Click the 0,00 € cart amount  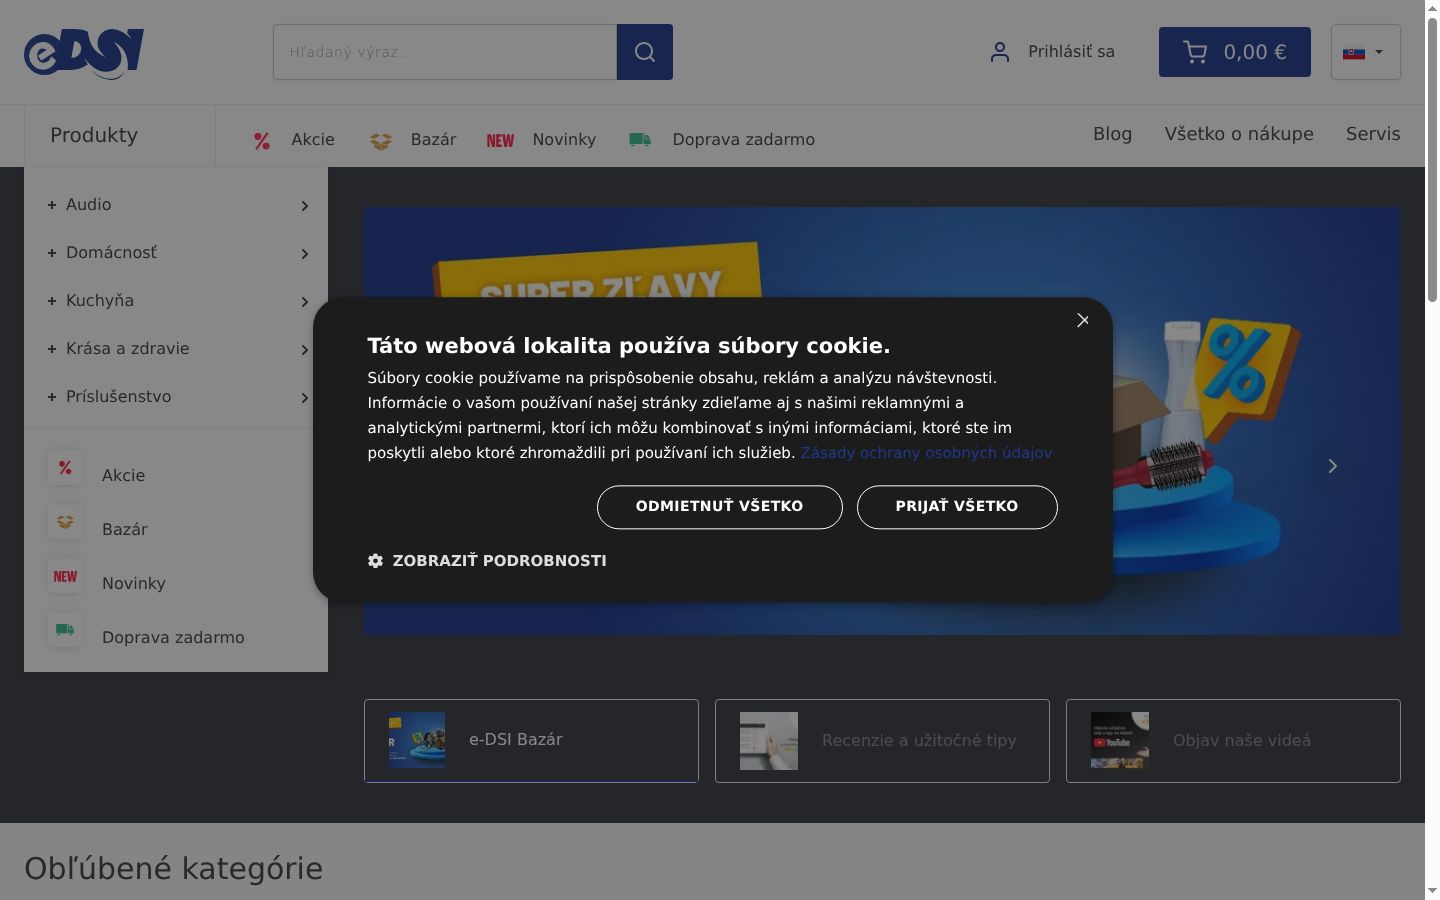[1255, 52]
